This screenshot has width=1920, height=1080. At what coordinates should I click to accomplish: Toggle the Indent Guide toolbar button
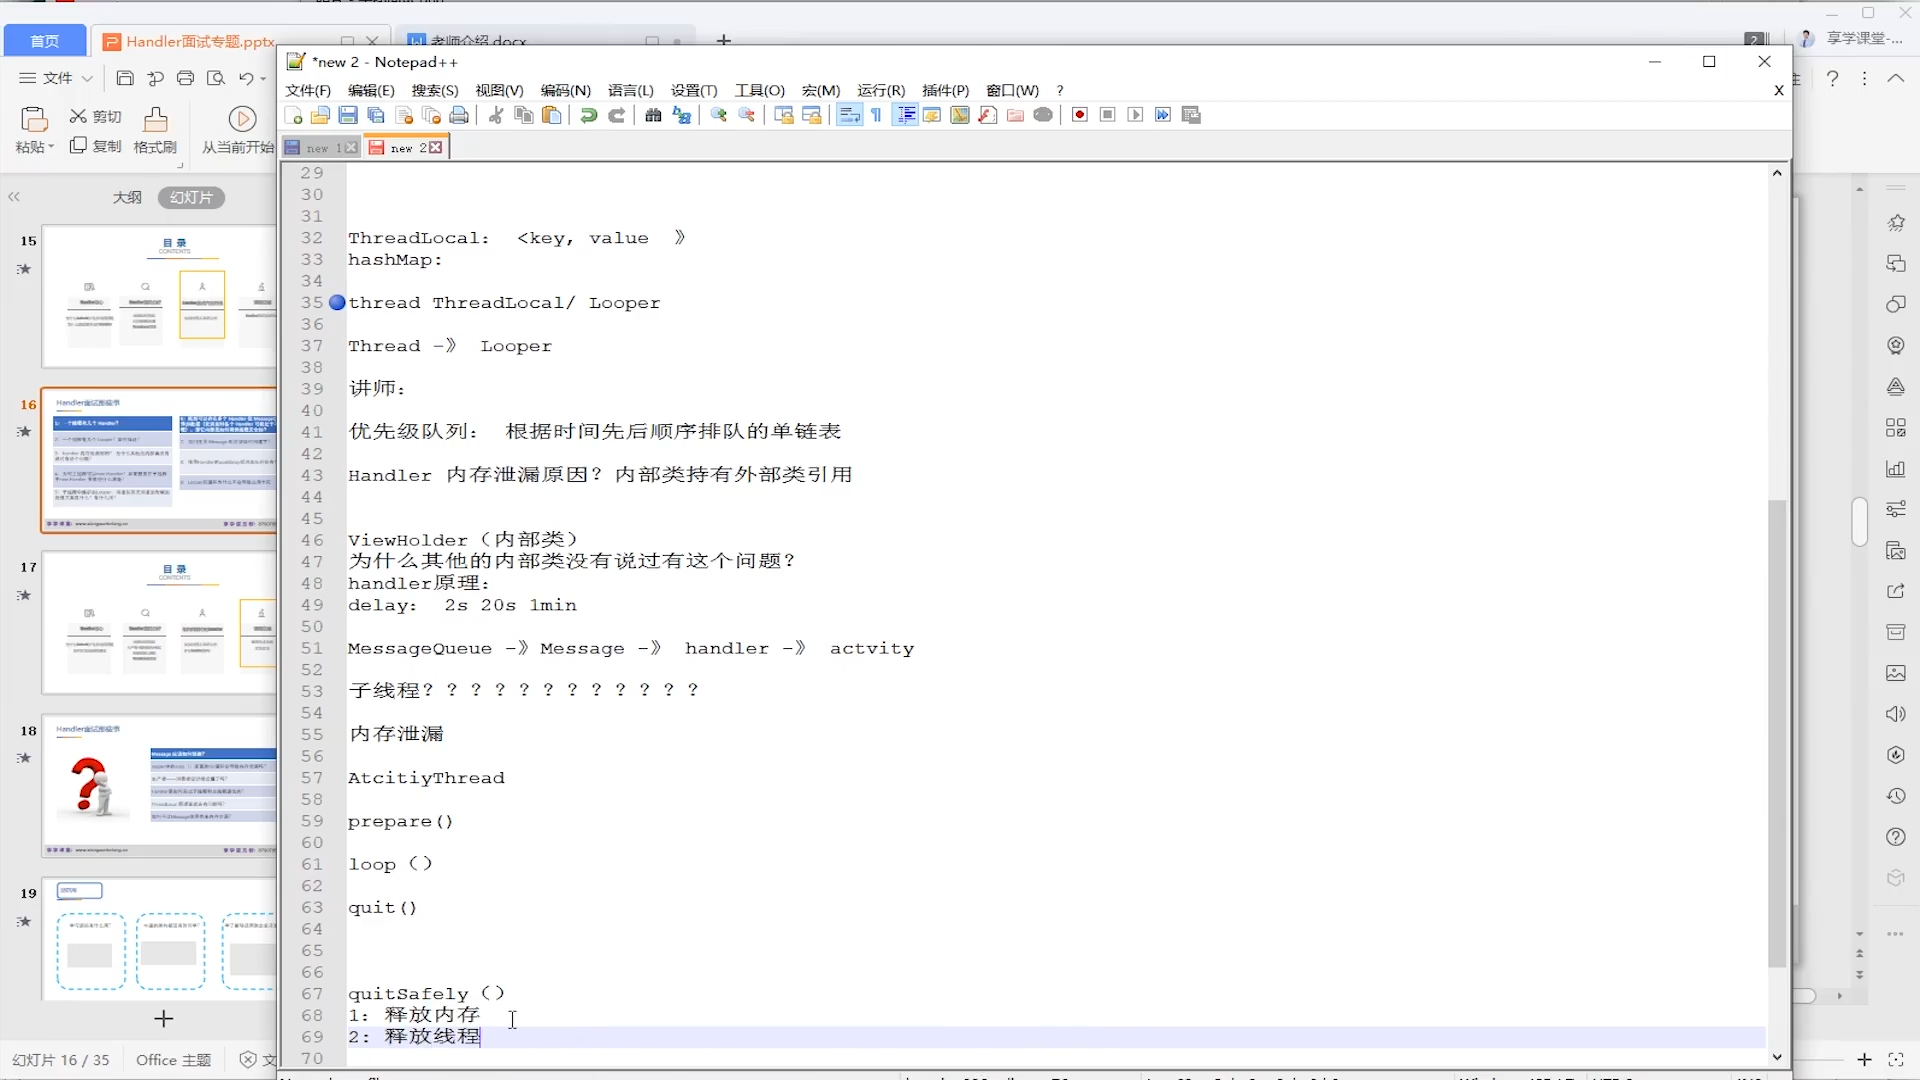(906, 115)
